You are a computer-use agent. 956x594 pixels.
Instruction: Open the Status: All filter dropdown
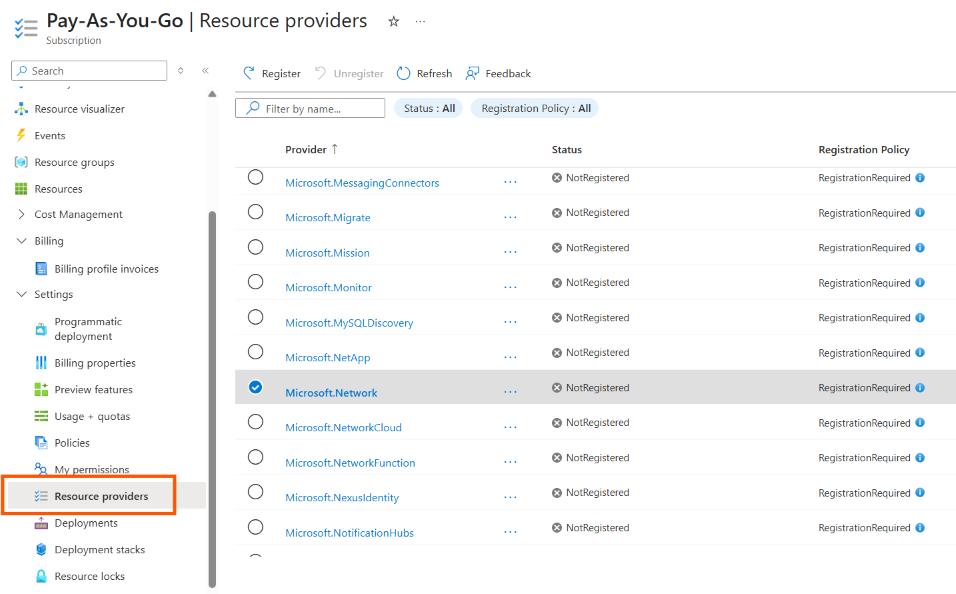pos(428,107)
